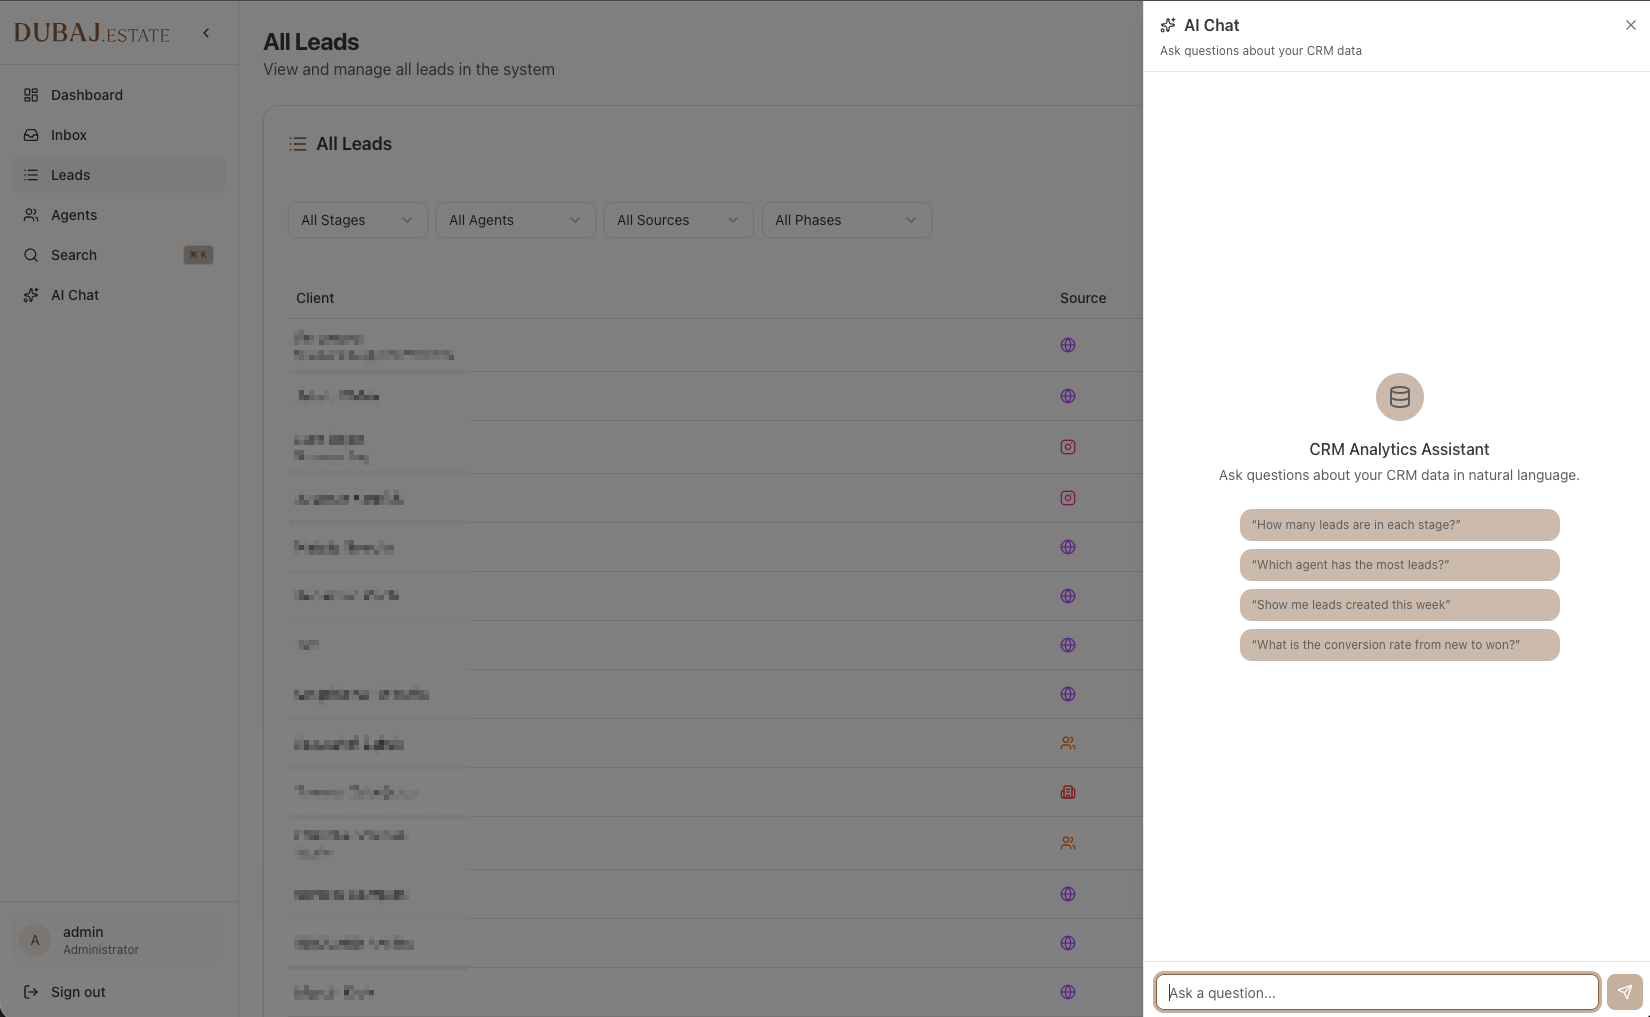Click the "All Leads" page title
This screenshot has height=1017, width=1650.
pyautogui.click(x=311, y=42)
